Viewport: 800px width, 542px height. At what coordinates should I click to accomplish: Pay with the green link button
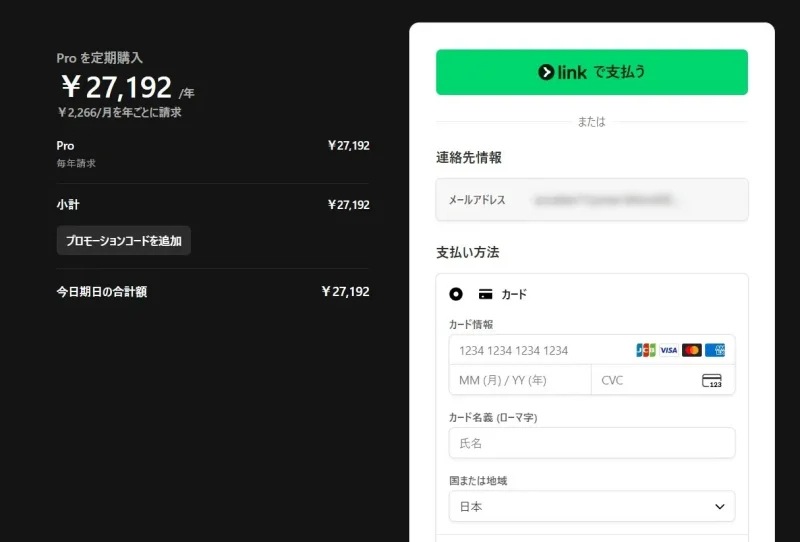click(x=592, y=72)
